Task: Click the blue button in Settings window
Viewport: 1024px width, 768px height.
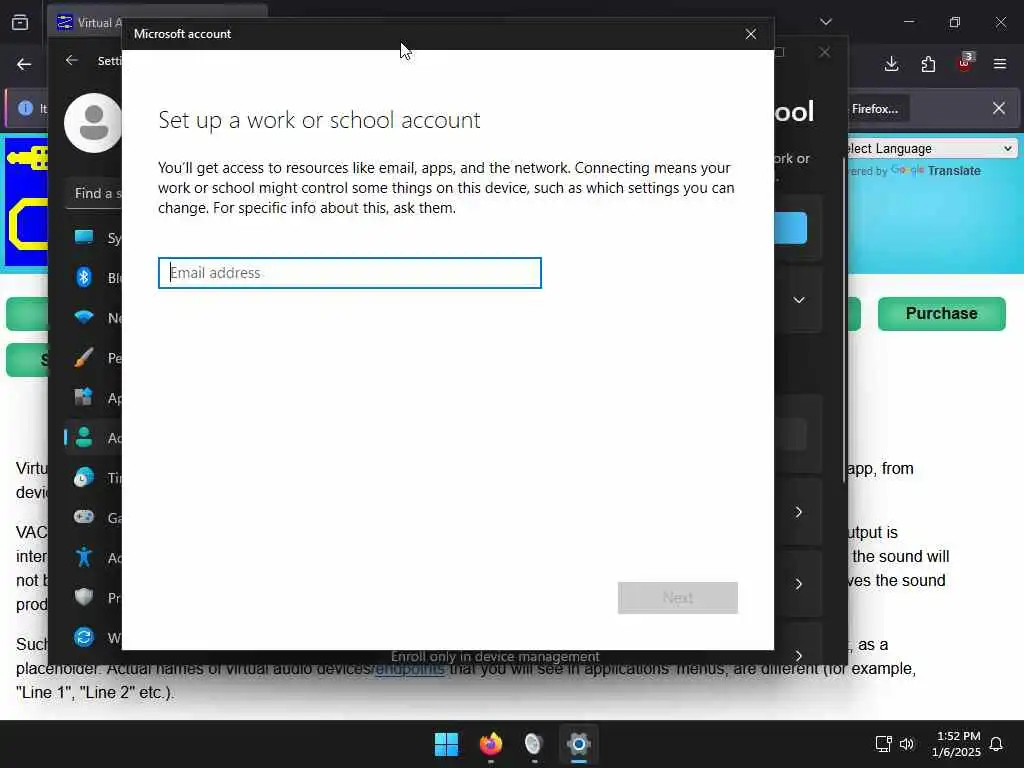Action: coord(790,228)
